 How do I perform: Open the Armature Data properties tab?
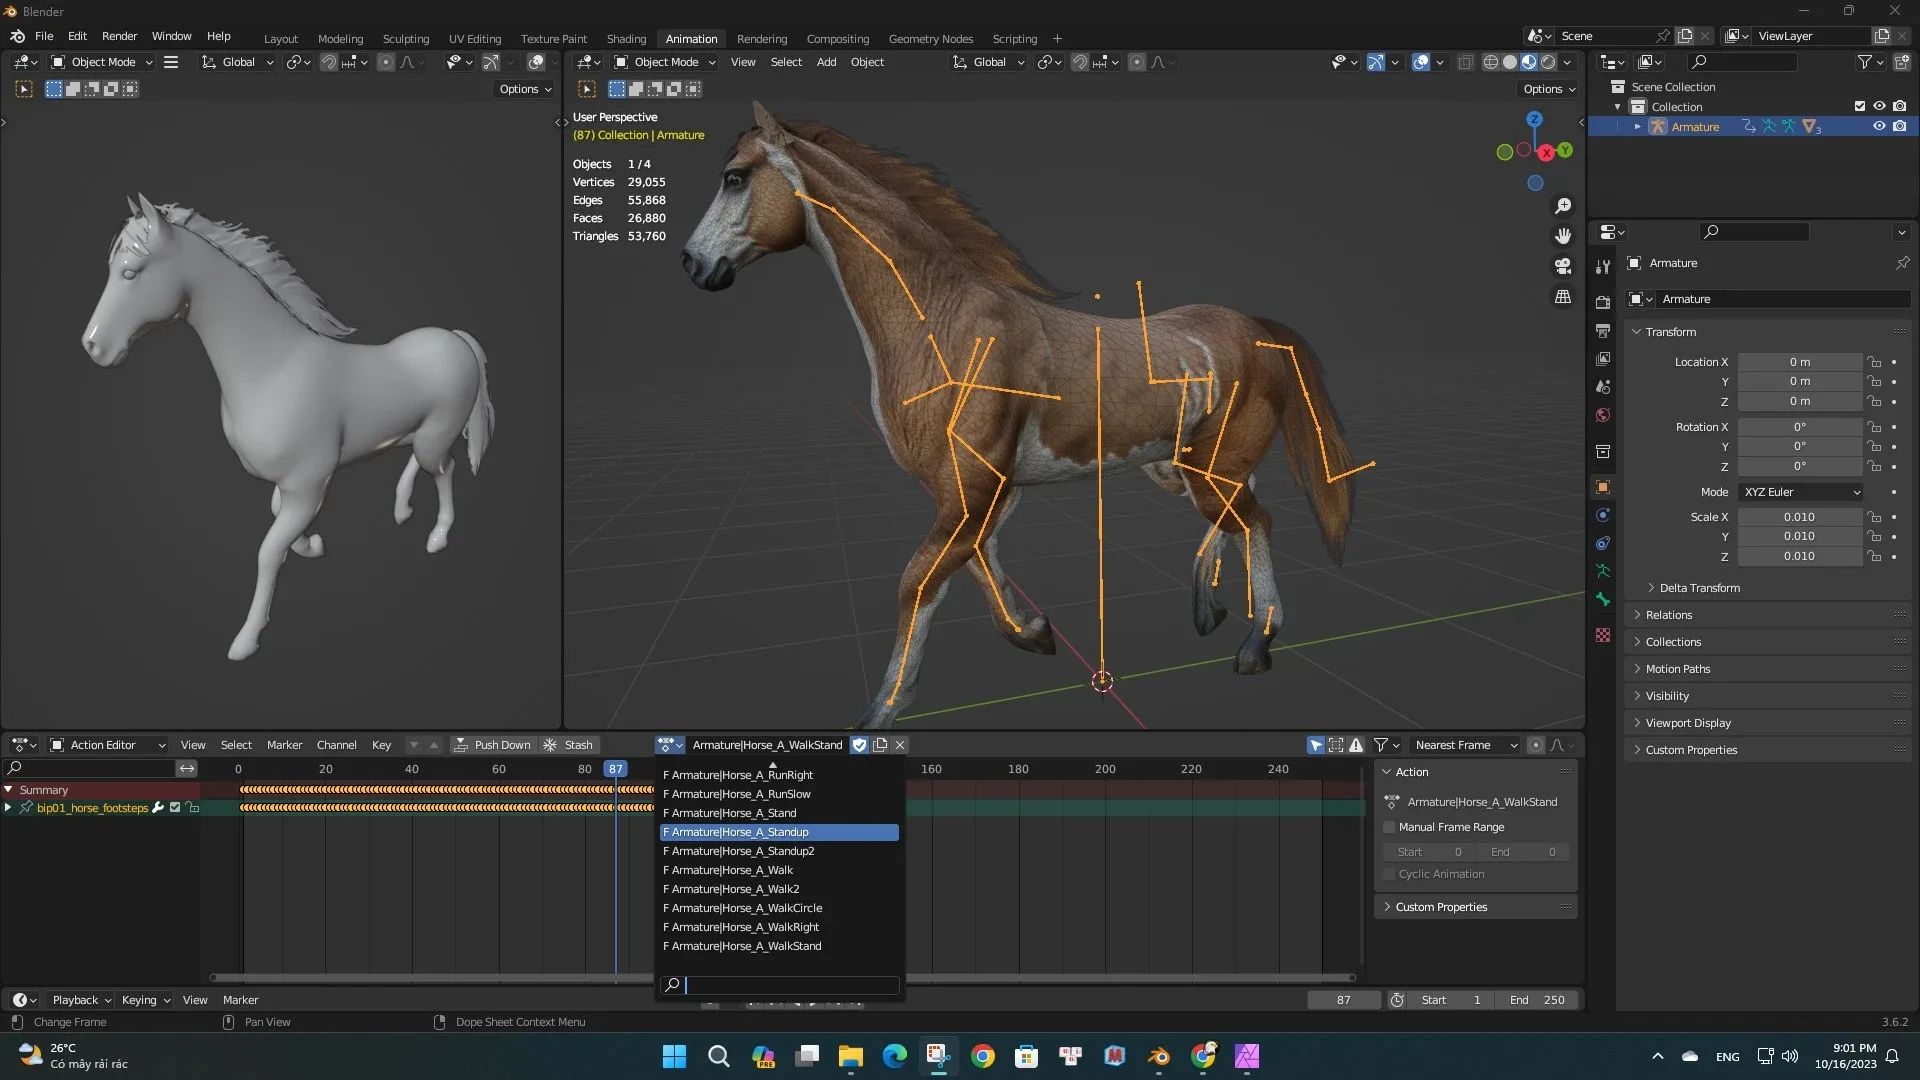pos(1603,571)
